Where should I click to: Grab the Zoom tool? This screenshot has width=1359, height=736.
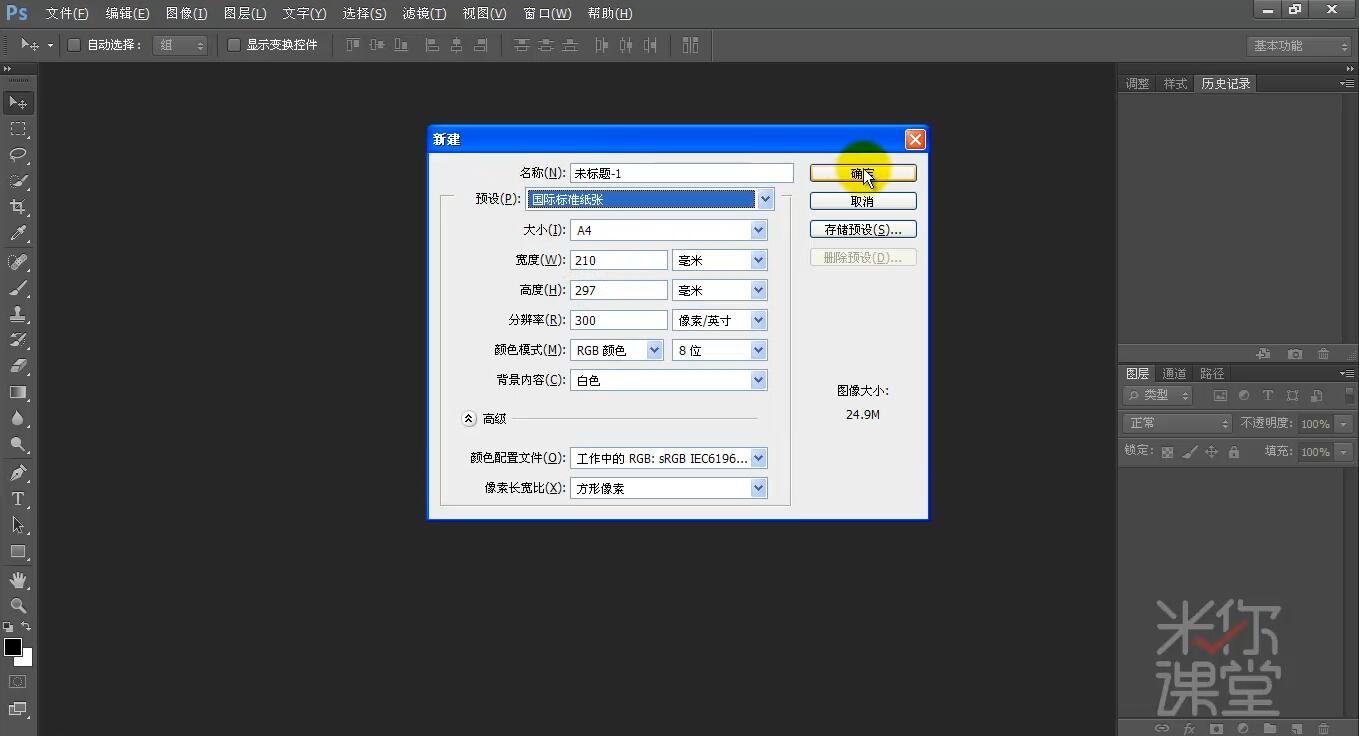pos(18,606)
